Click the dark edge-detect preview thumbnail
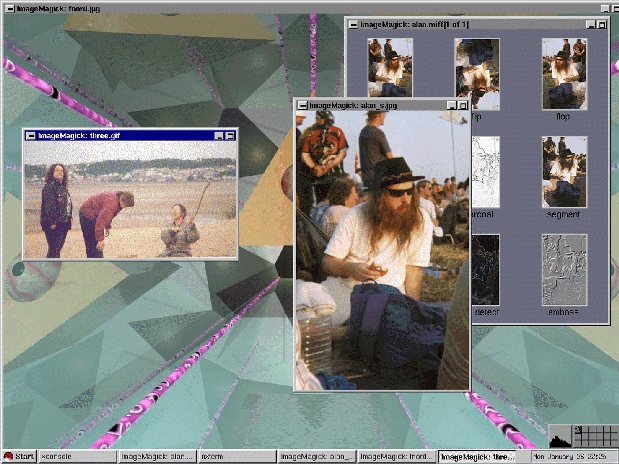This screenshot has height=464, width=619. [485, 269]
